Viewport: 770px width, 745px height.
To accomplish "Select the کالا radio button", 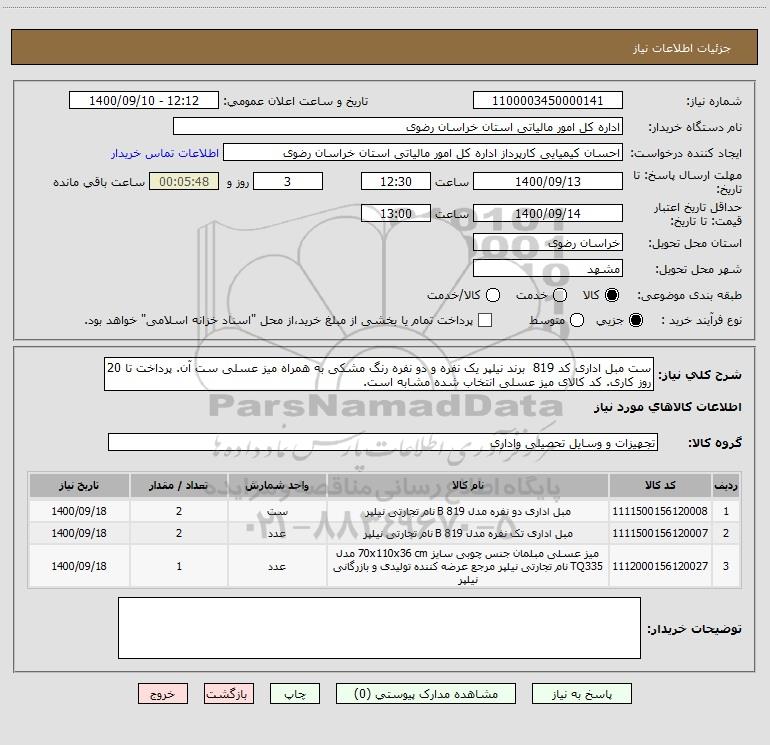I will (x=612, y=295).
